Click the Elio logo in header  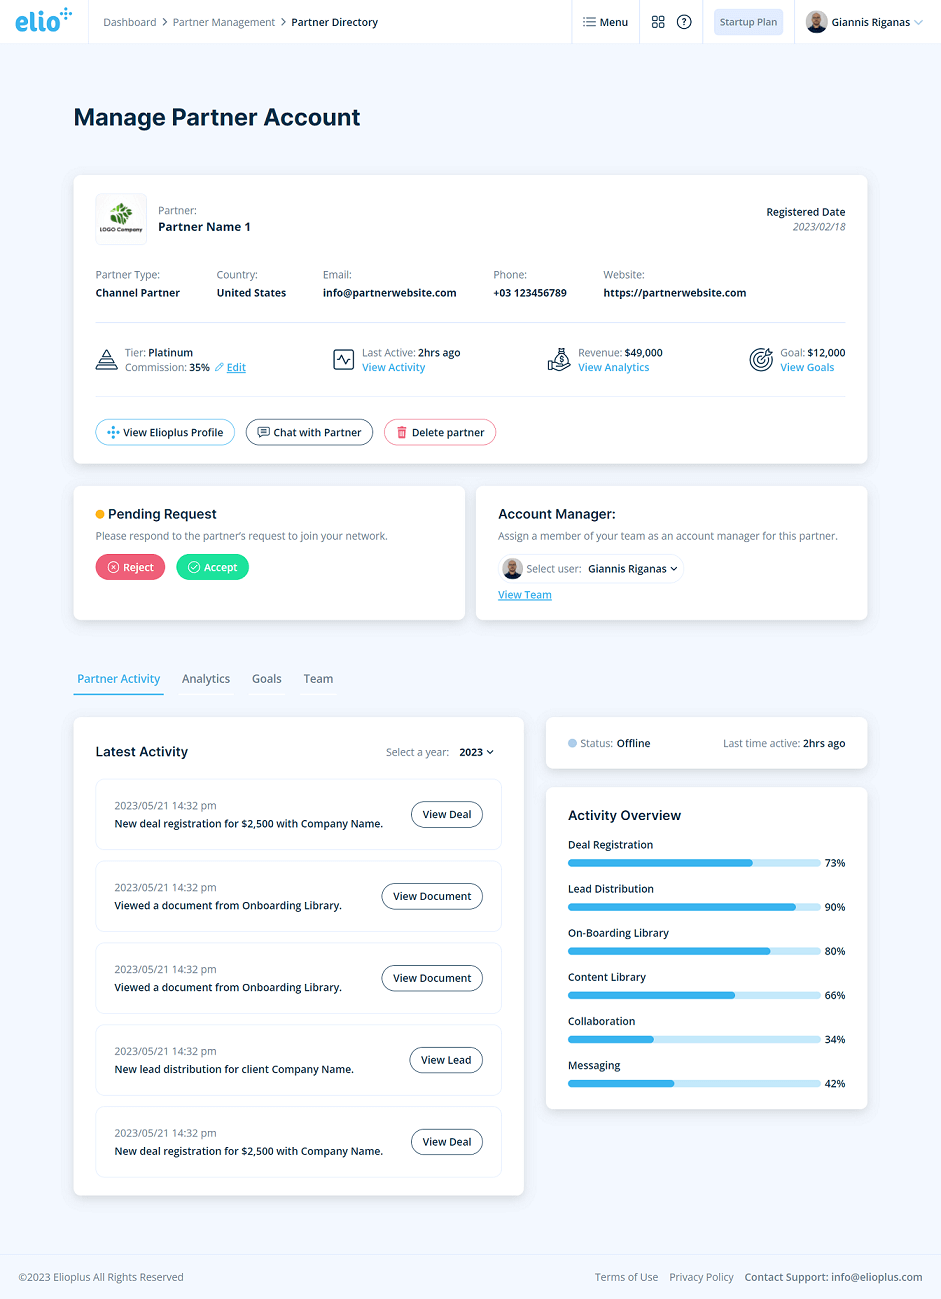(42, 21)
